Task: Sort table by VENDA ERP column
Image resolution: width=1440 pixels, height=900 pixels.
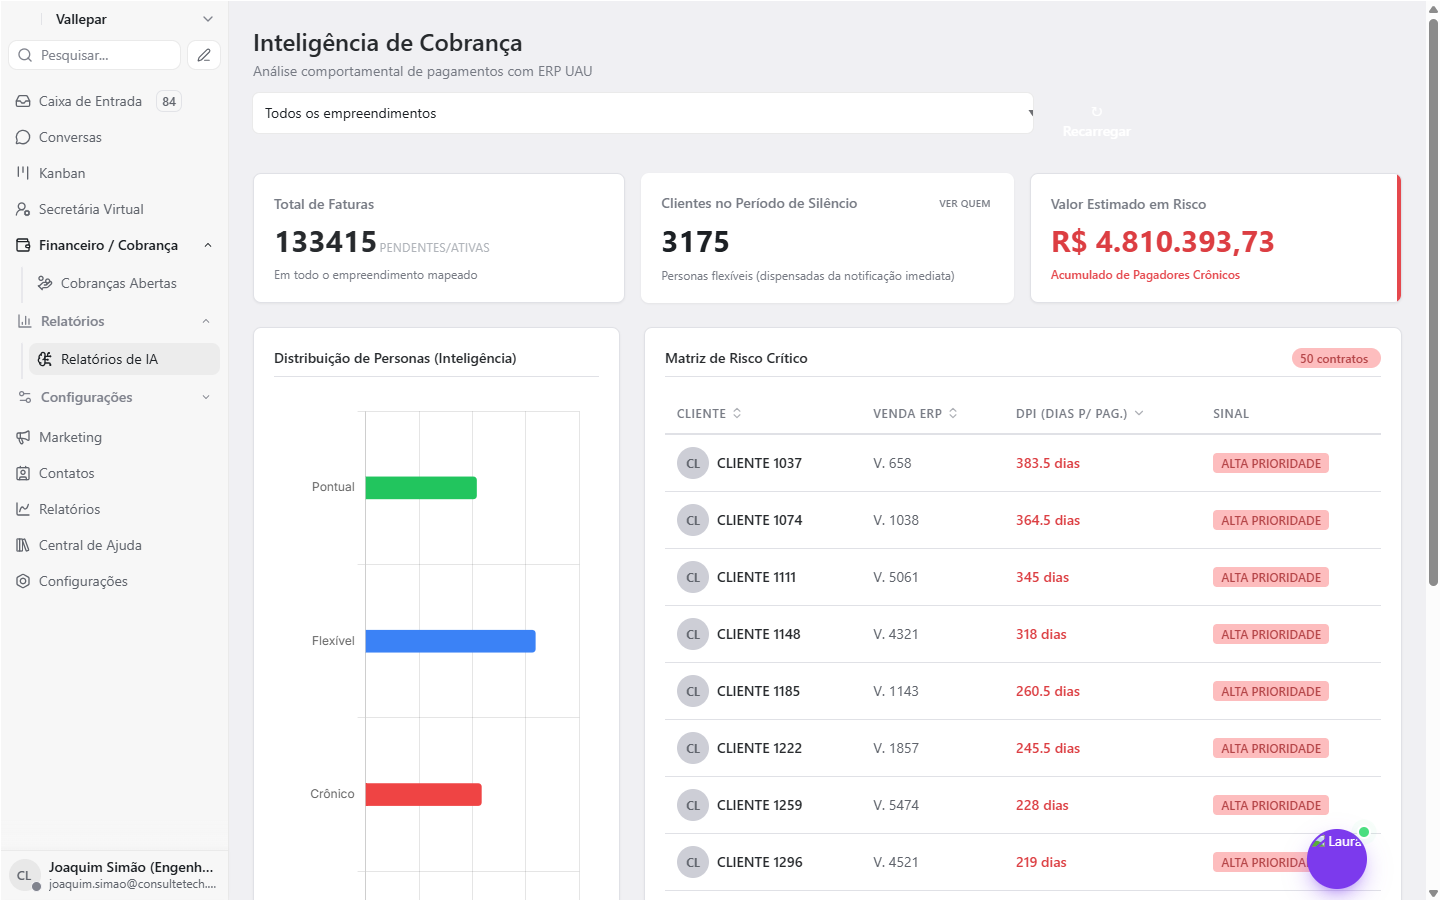Action: tap(915, 413)
